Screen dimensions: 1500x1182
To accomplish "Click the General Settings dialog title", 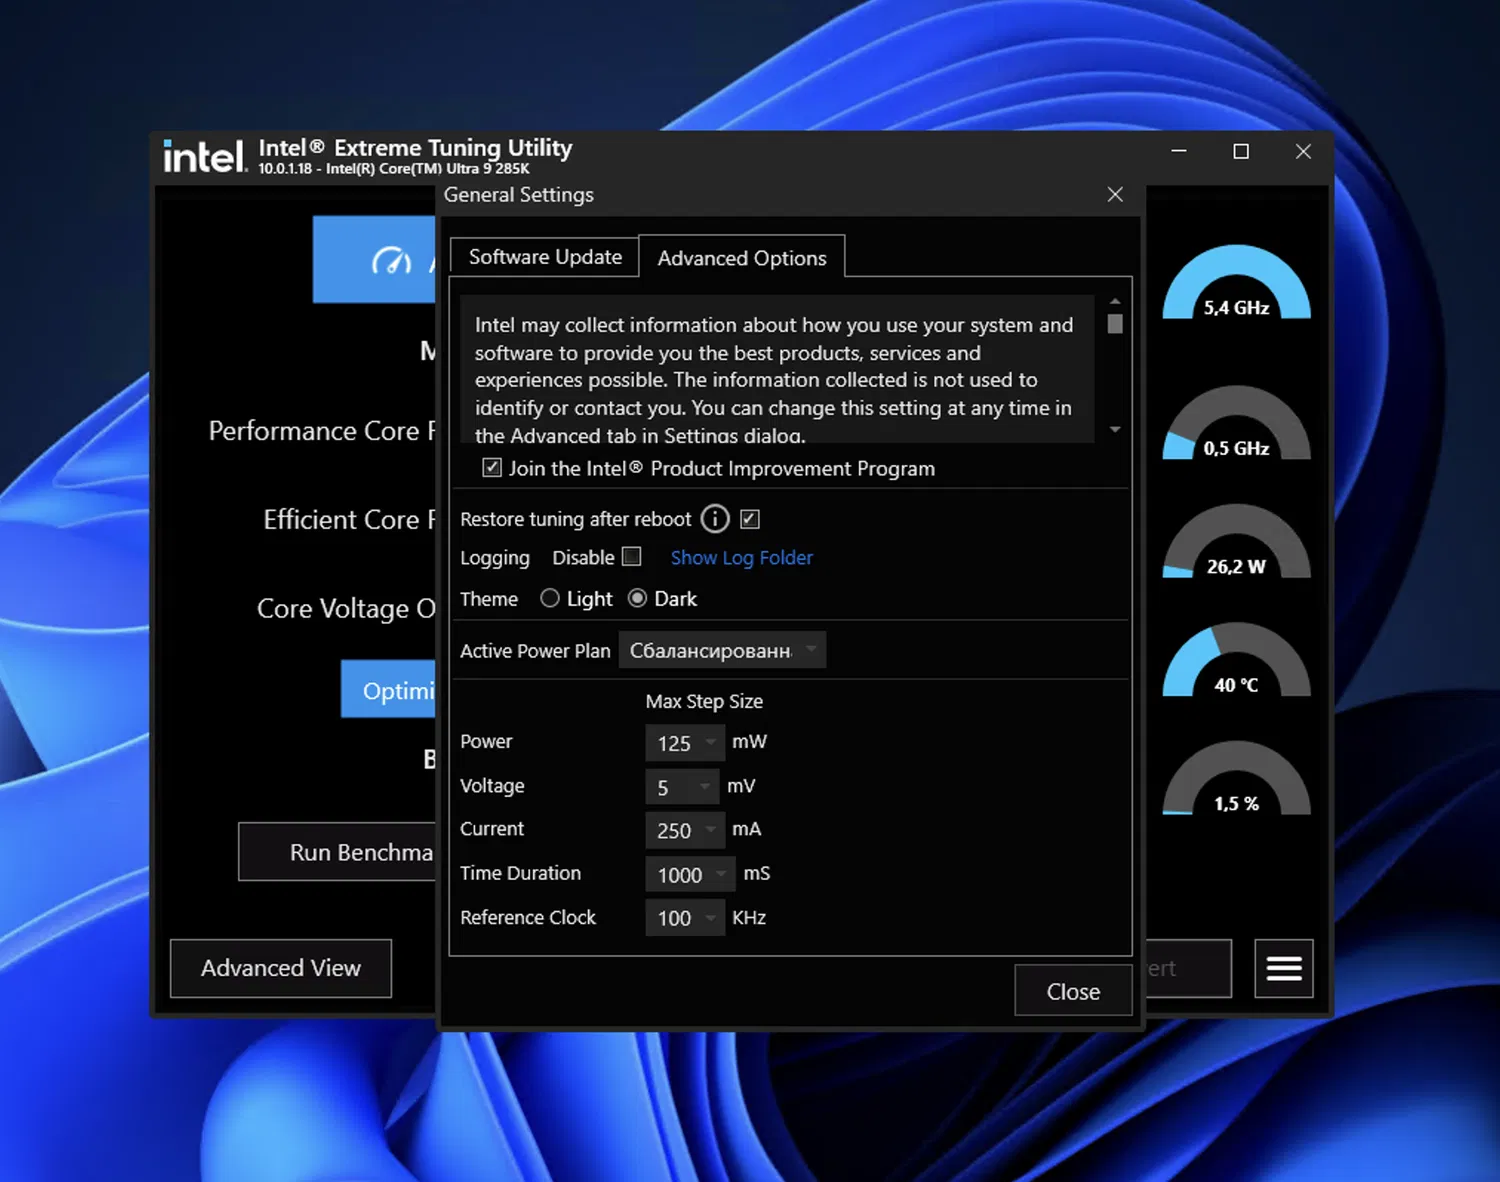I will point(519,195).
